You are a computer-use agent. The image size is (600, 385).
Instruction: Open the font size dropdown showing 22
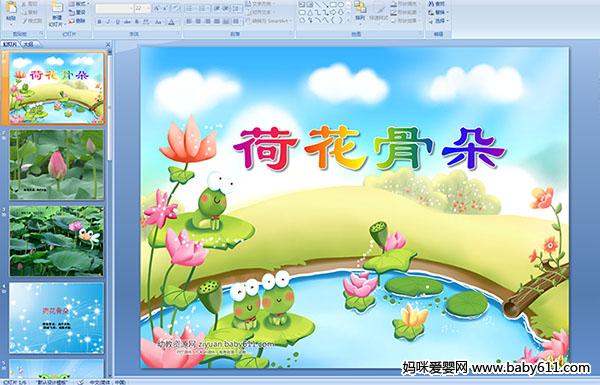click(142, 8)
